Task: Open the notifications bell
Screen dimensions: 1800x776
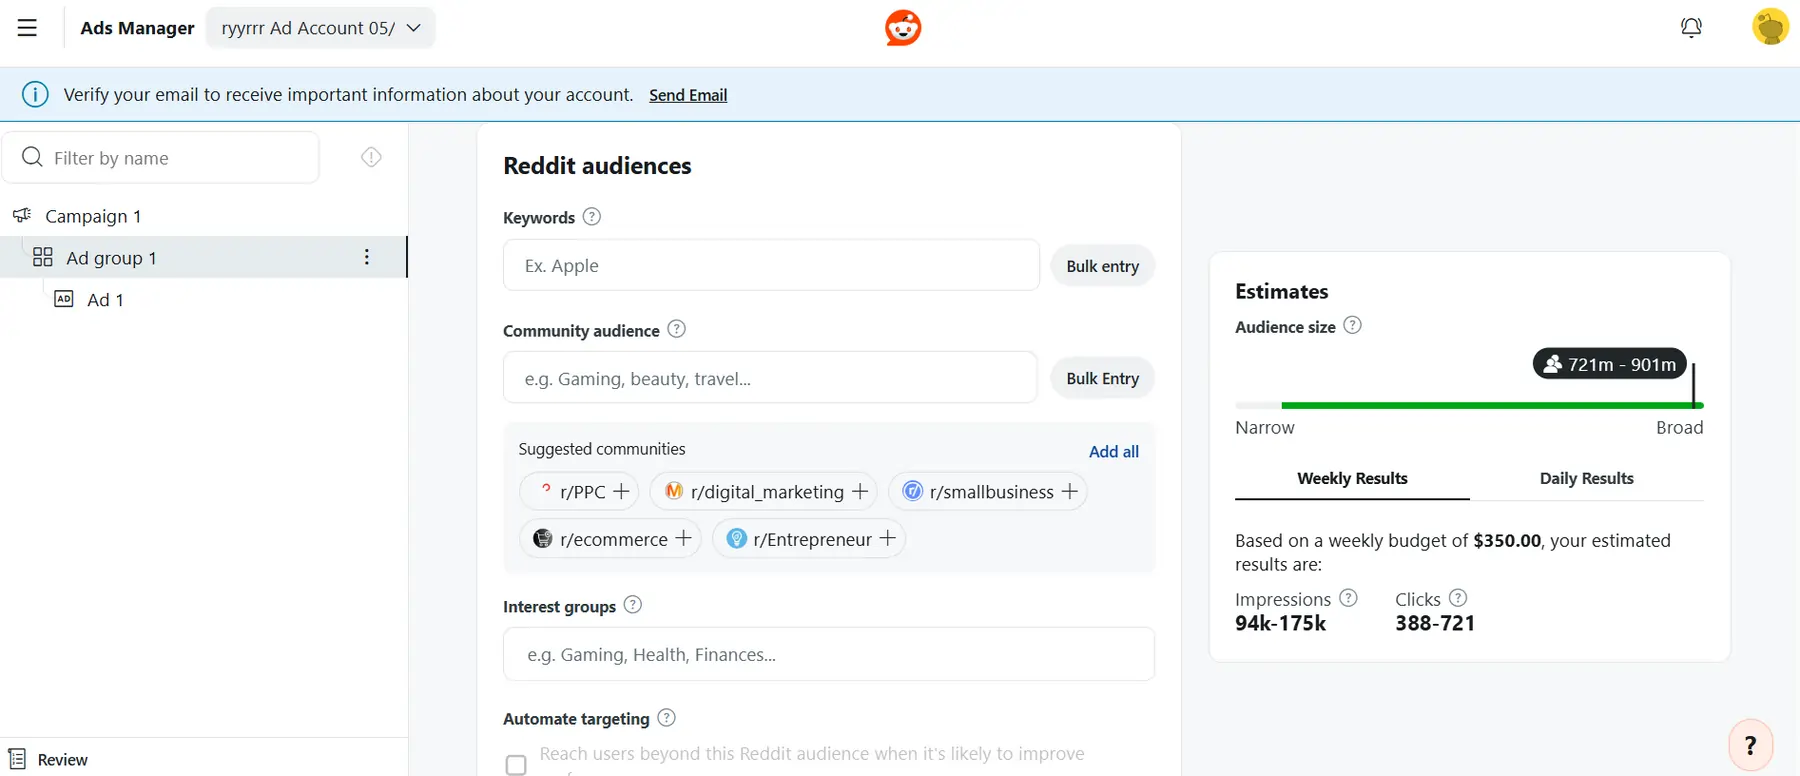Action: tap(1691, 28)
